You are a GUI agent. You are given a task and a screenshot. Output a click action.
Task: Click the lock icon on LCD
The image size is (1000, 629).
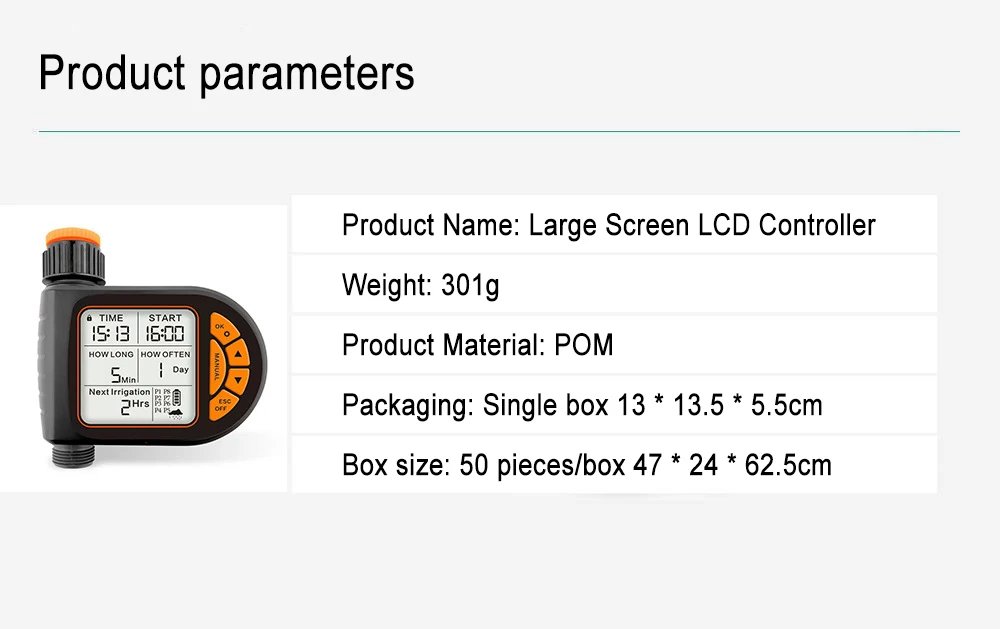pyautogui.click(x=89, y=318)
